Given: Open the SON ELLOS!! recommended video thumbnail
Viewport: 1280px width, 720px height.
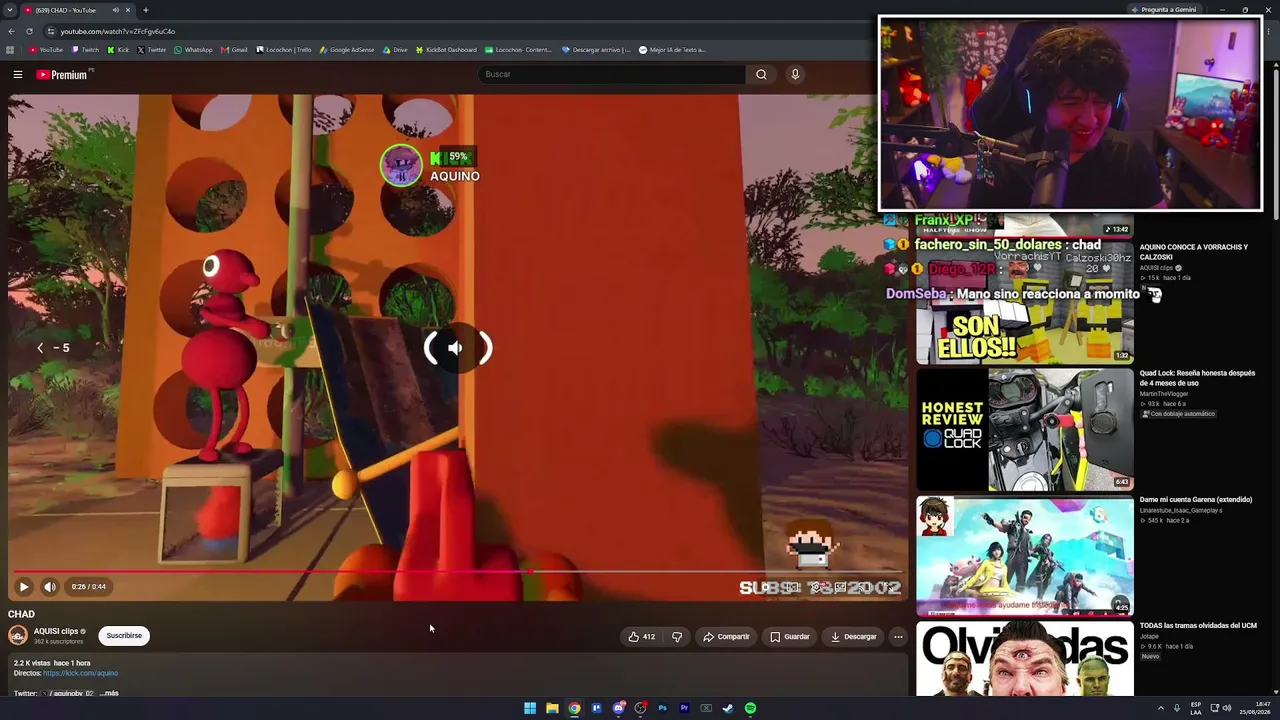Looking at the screenshot, I should tap(1025, 305).
